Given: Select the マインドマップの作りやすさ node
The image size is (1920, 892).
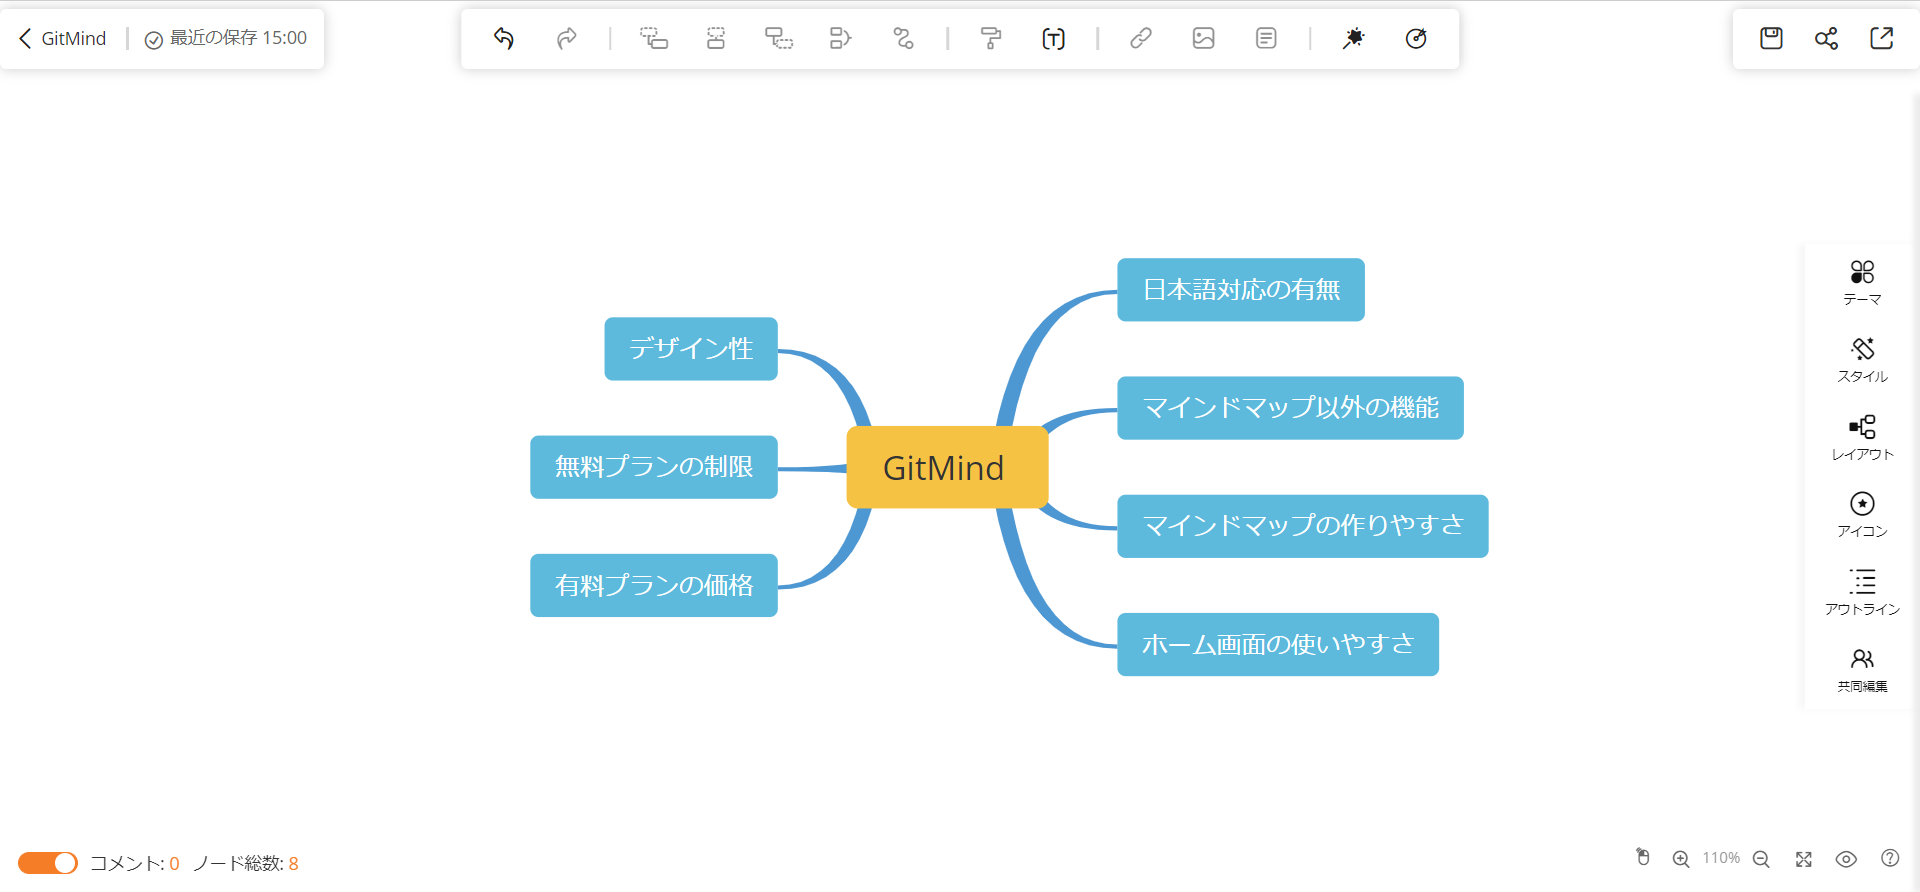Looking at the screenshot, I should click(1303, 526).
